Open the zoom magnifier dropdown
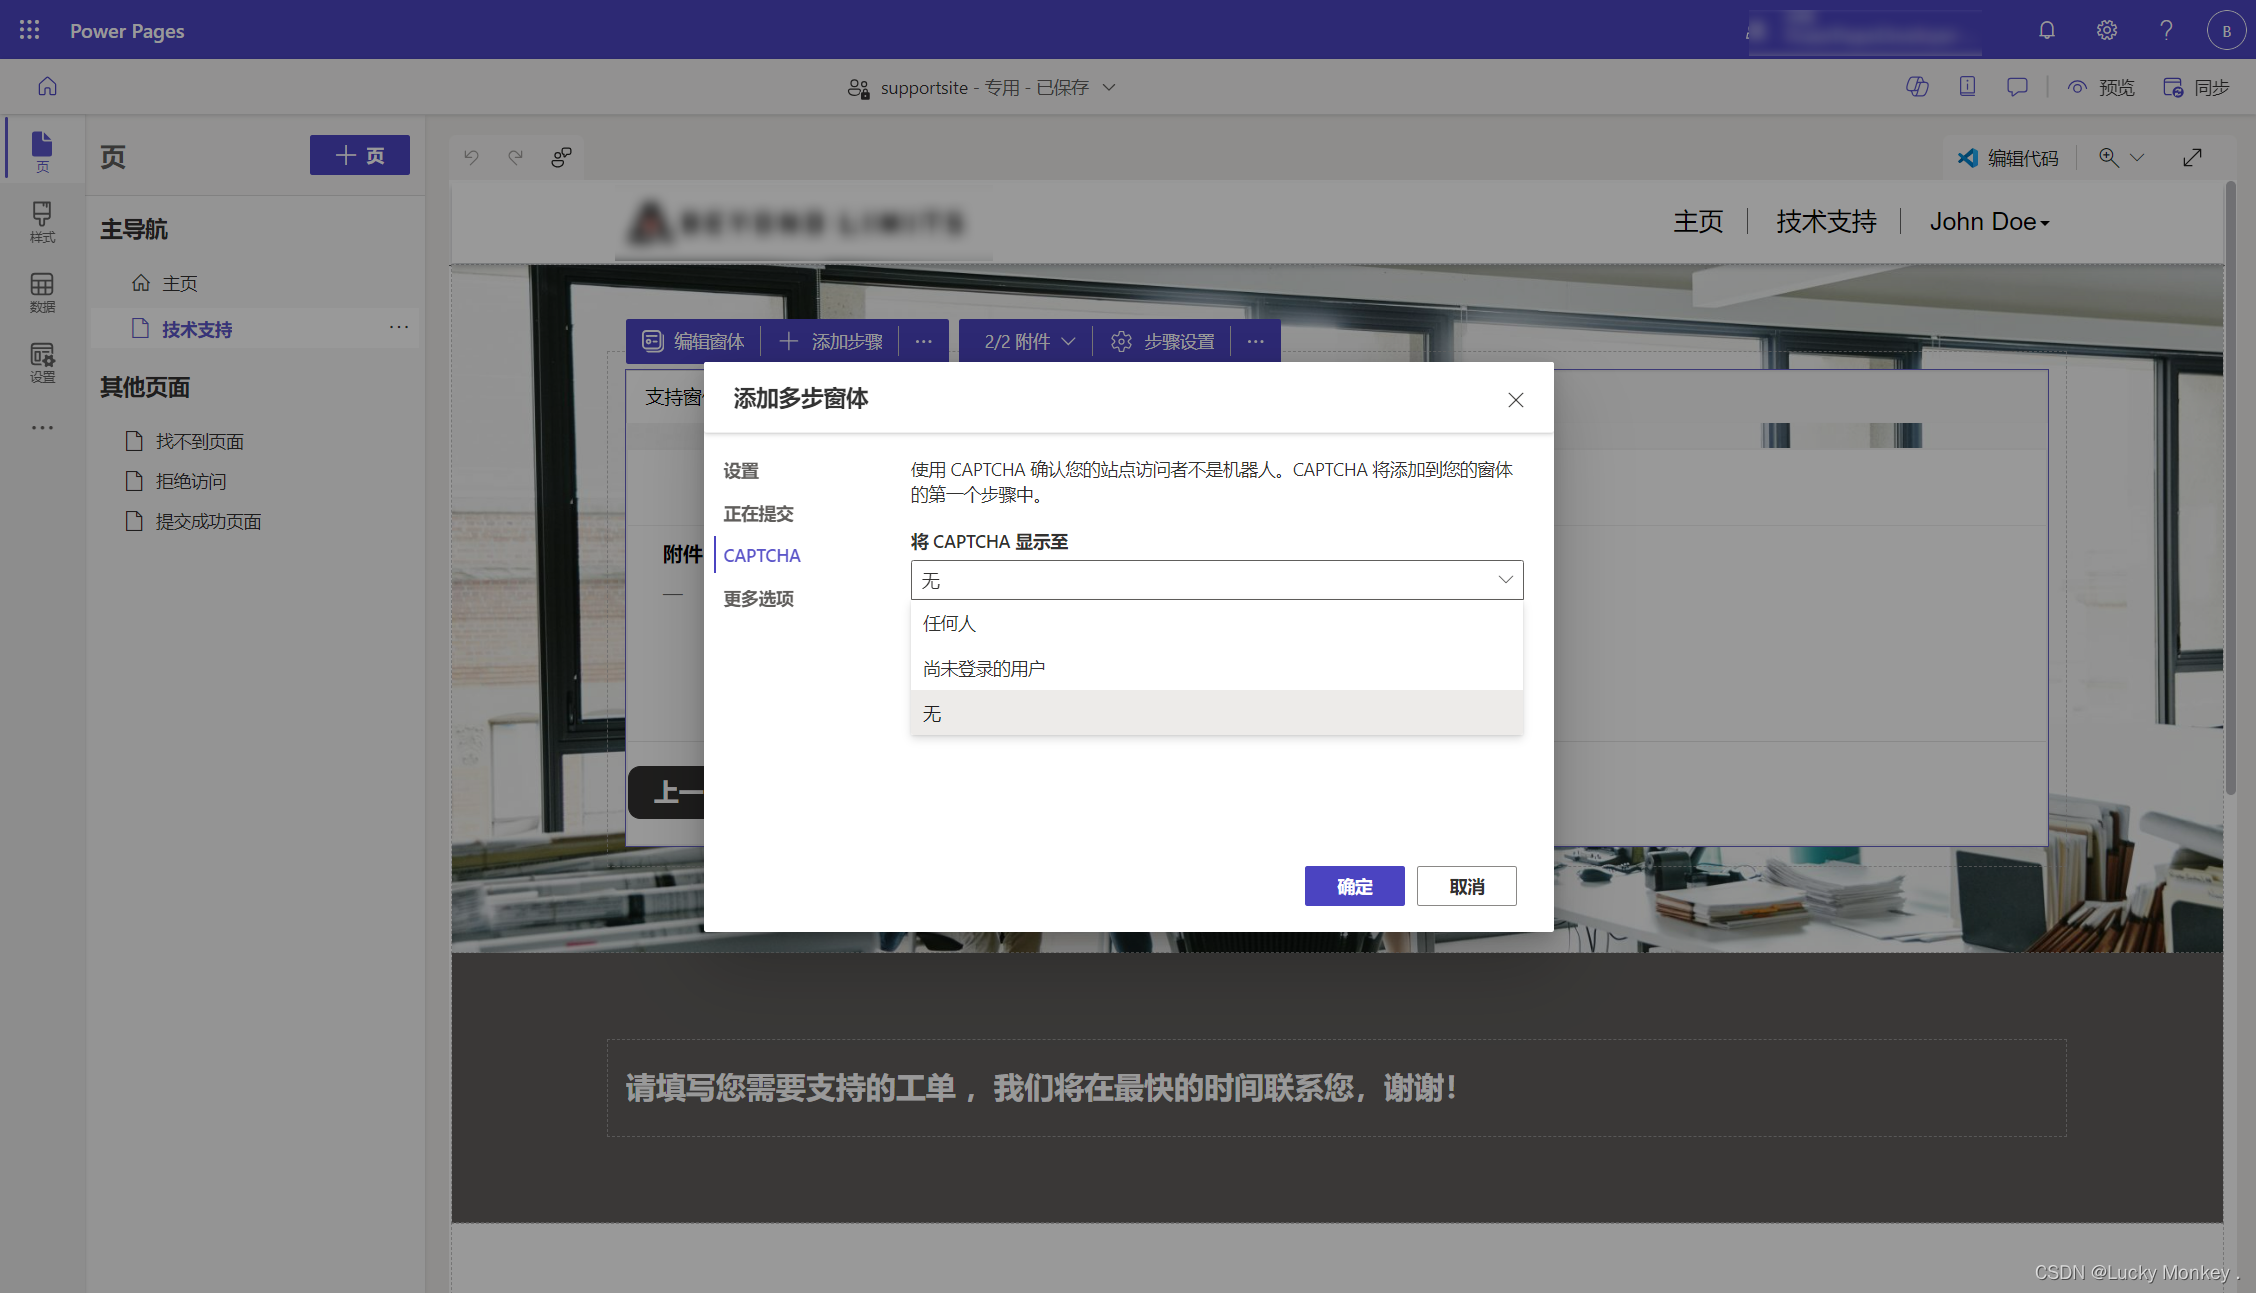Viewport: 2256px width, 1293px height. pos(2121,157)
